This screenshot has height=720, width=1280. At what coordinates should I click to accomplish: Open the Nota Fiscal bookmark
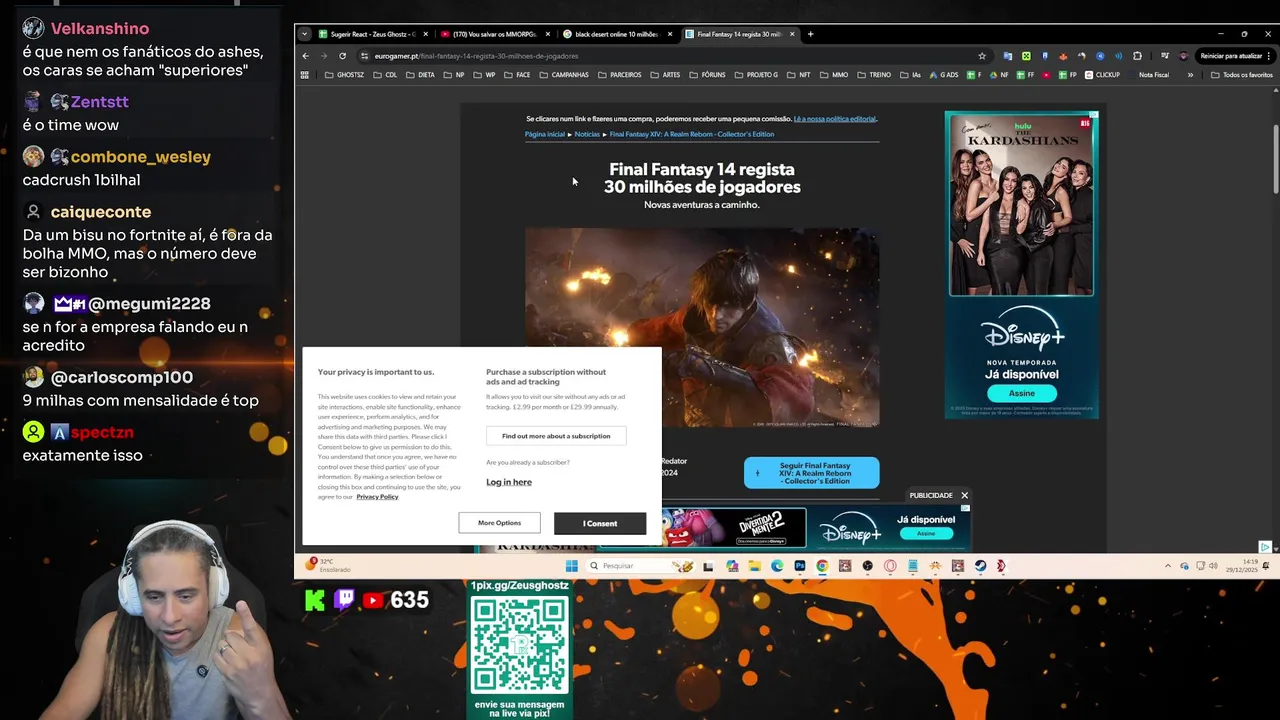tap(1153, 75)
